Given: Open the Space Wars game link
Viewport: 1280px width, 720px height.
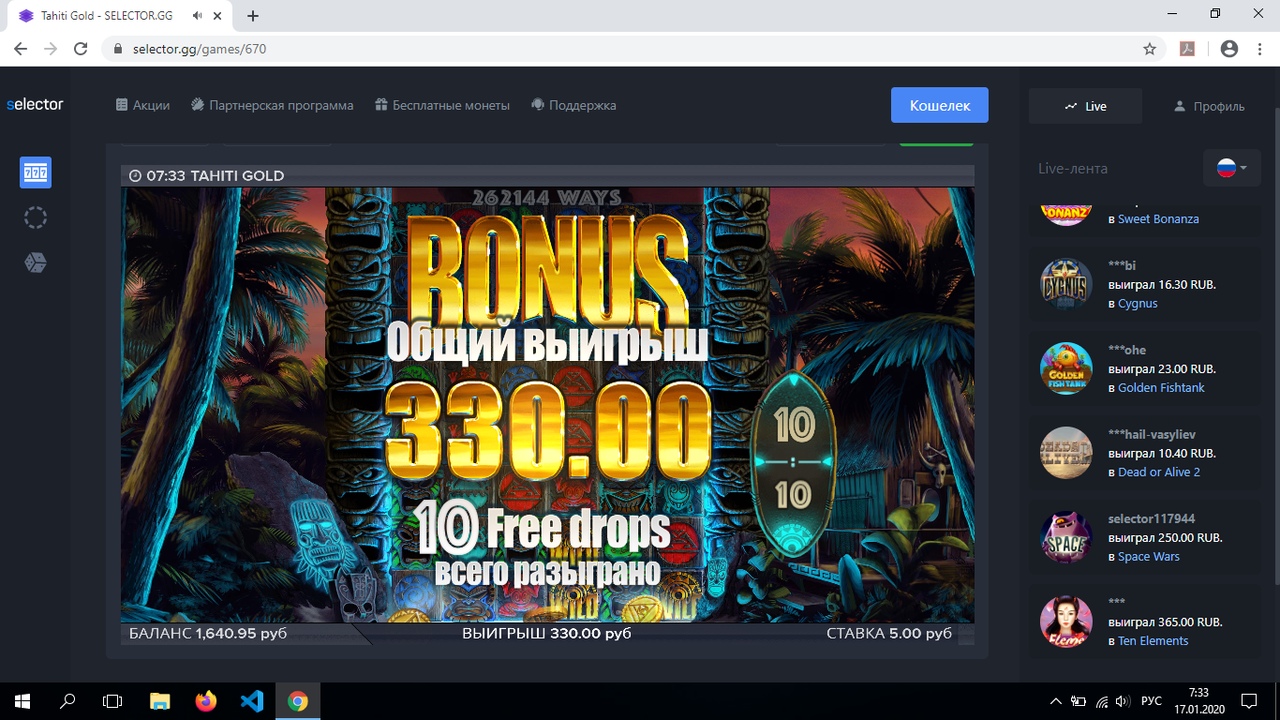Looking at the screenshot, I should pos(1149,556).
